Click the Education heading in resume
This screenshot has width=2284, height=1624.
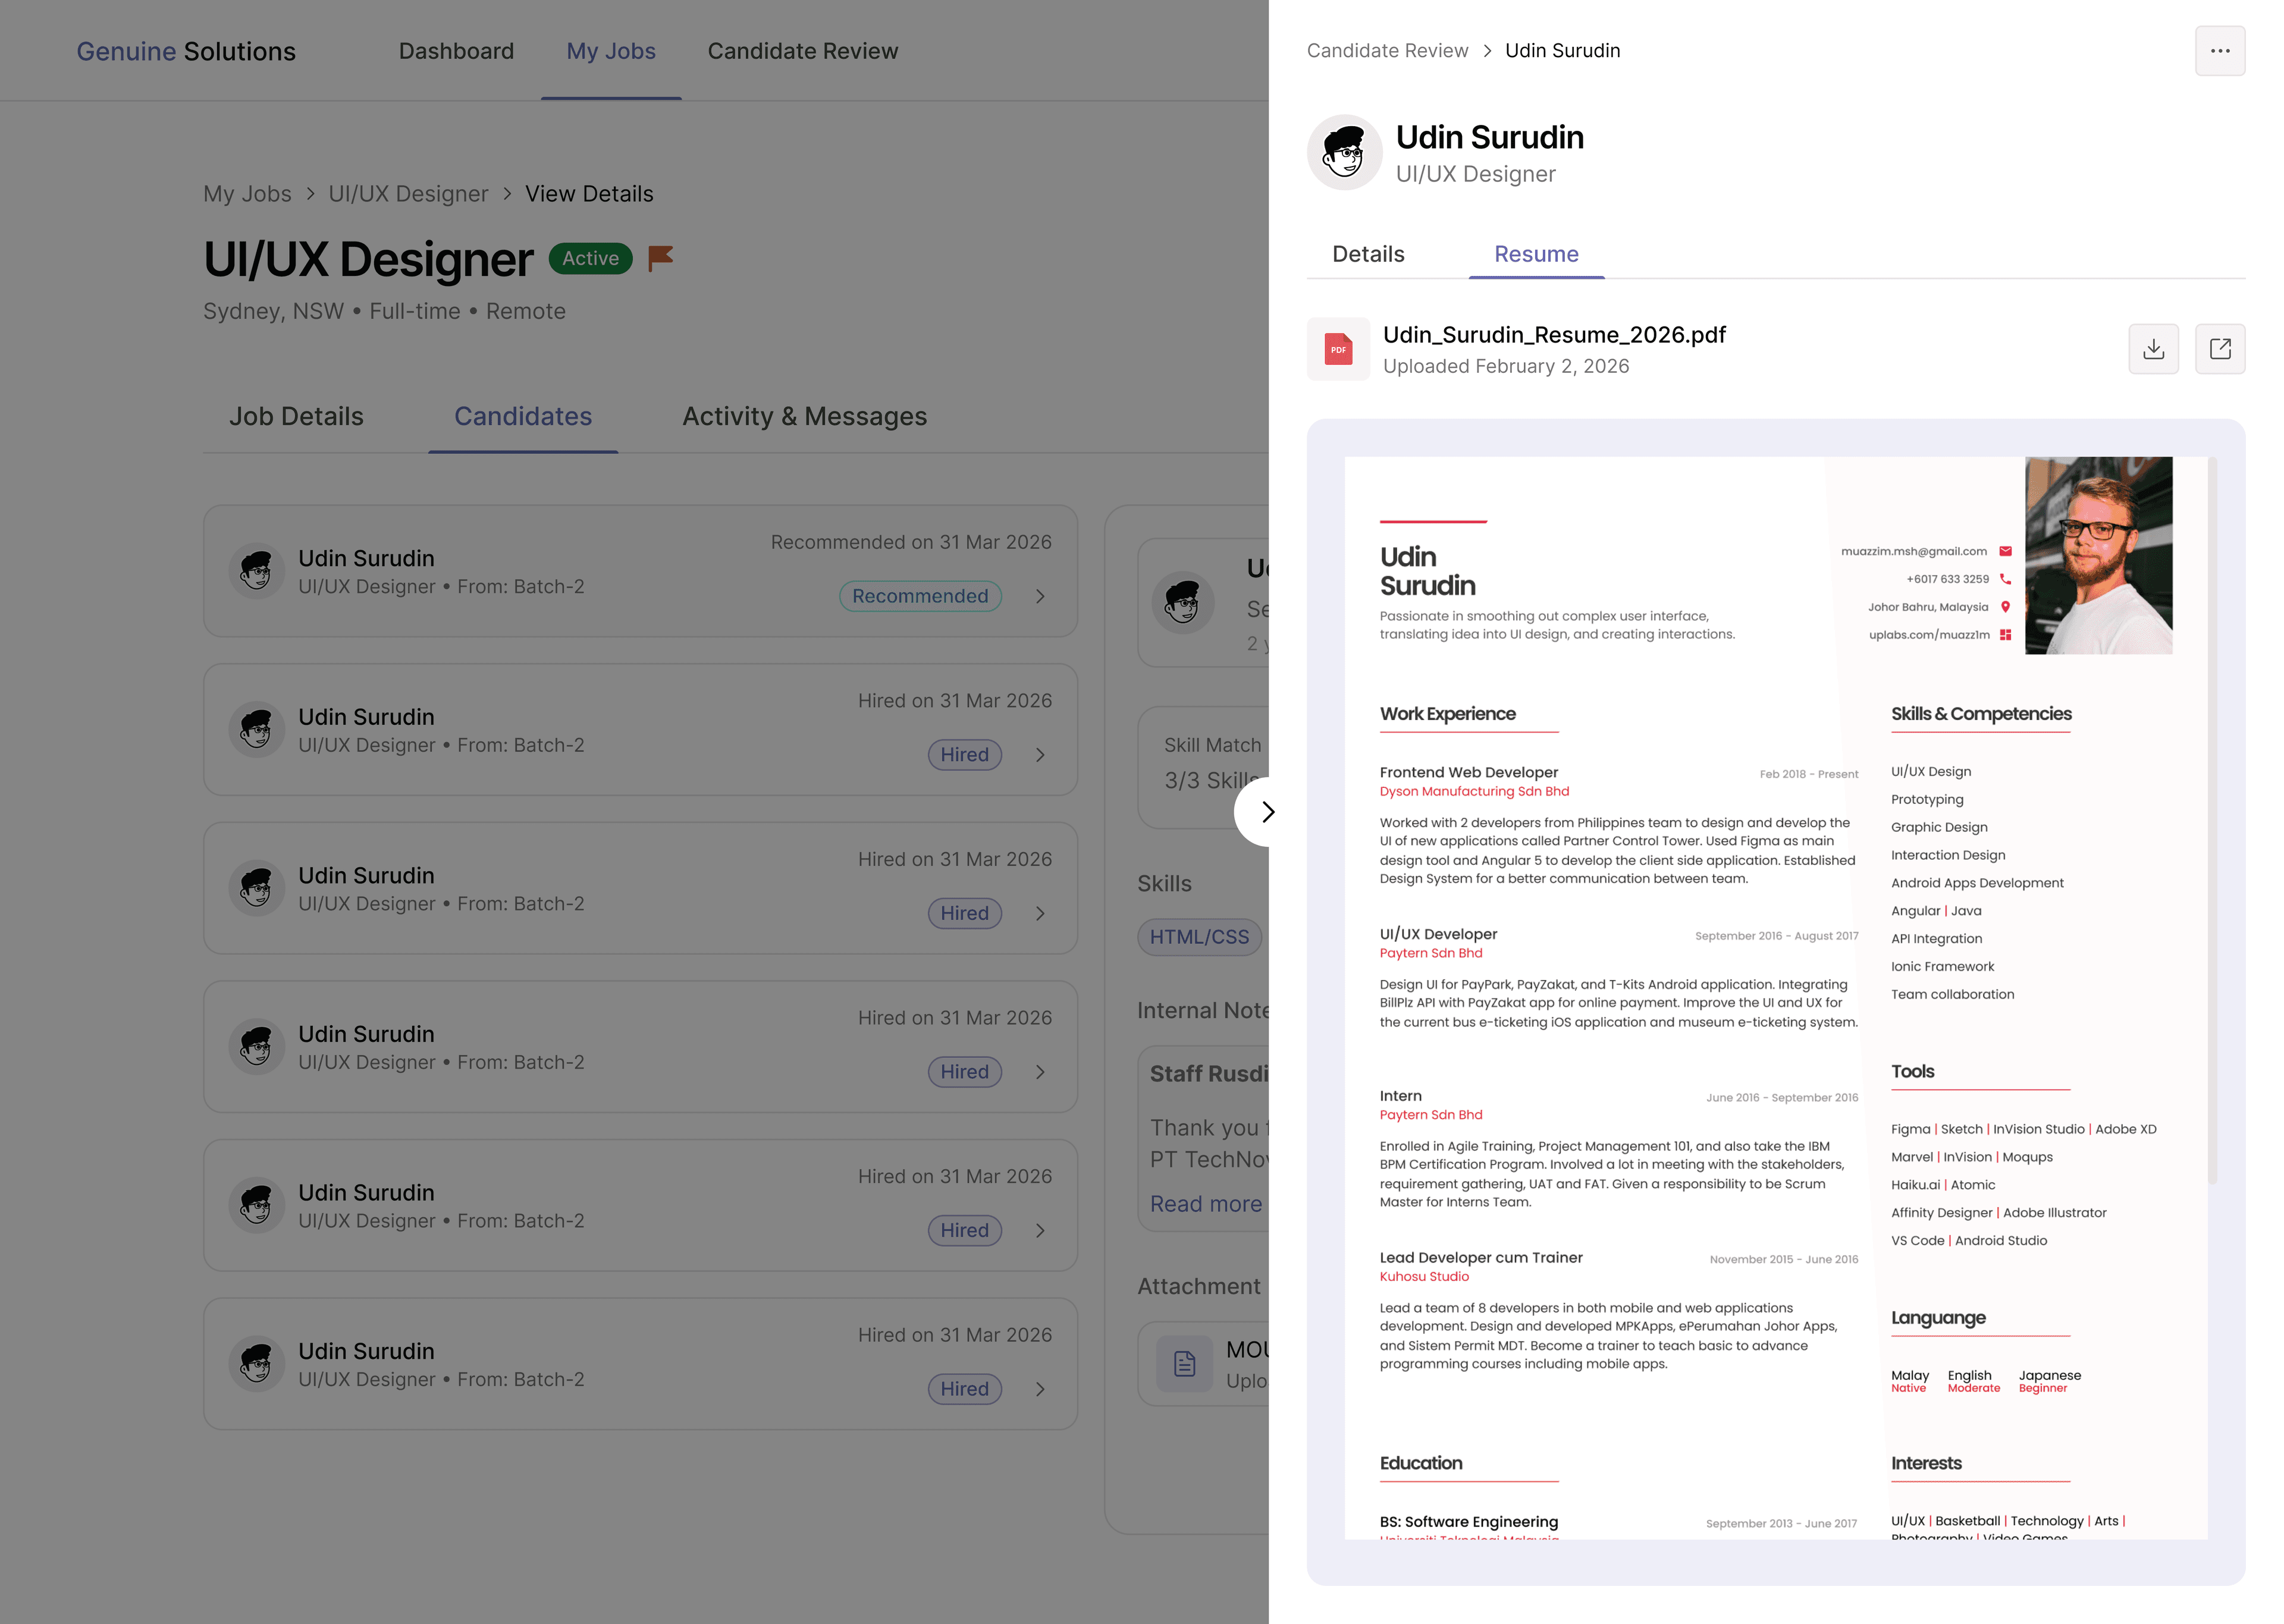point(1420,1463)
